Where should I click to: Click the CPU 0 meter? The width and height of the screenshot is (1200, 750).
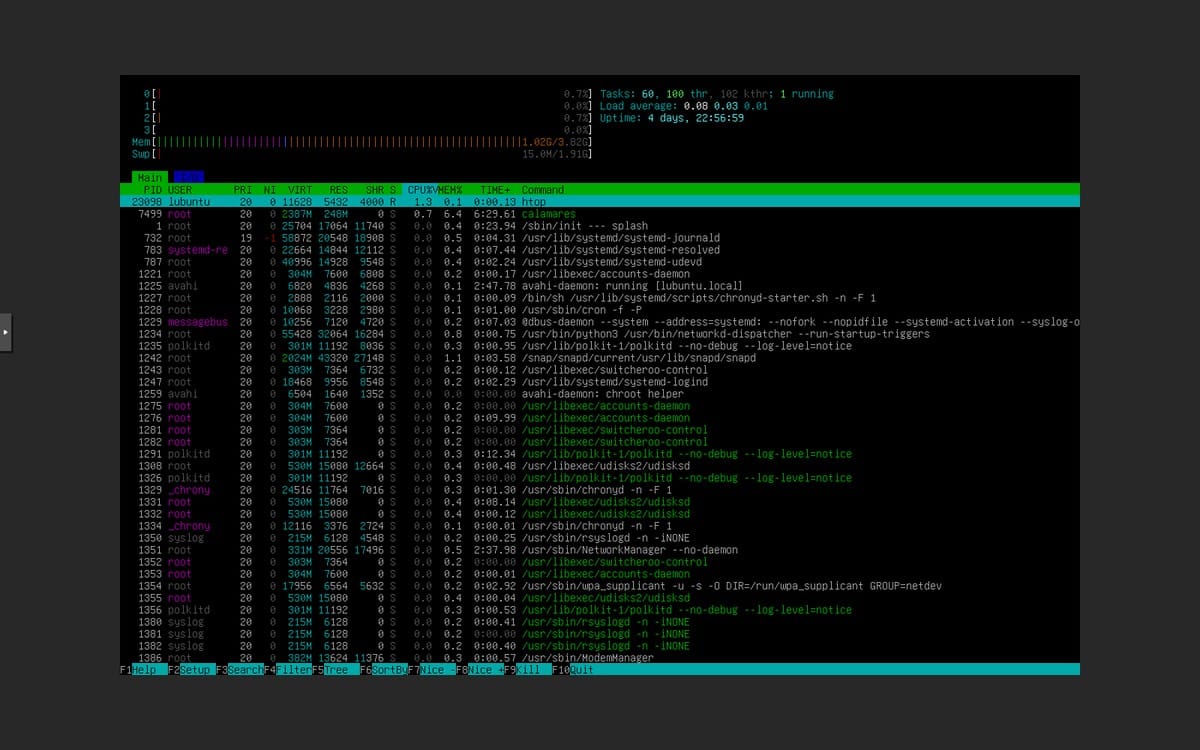(367, 94)
